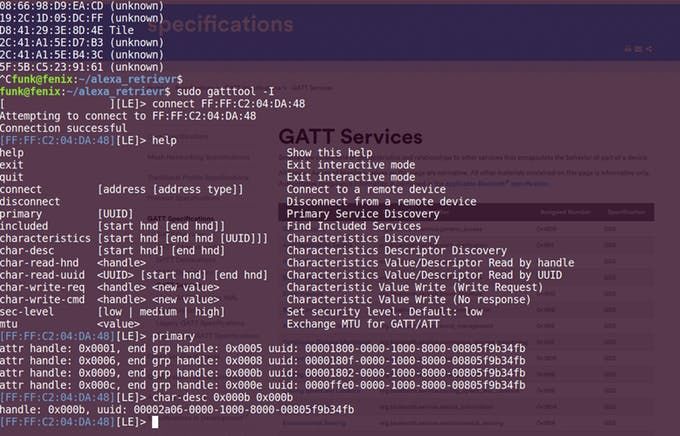Click the GATT Services page heading
This screenshot has width=680, height=436.
[x=350, y=137]
